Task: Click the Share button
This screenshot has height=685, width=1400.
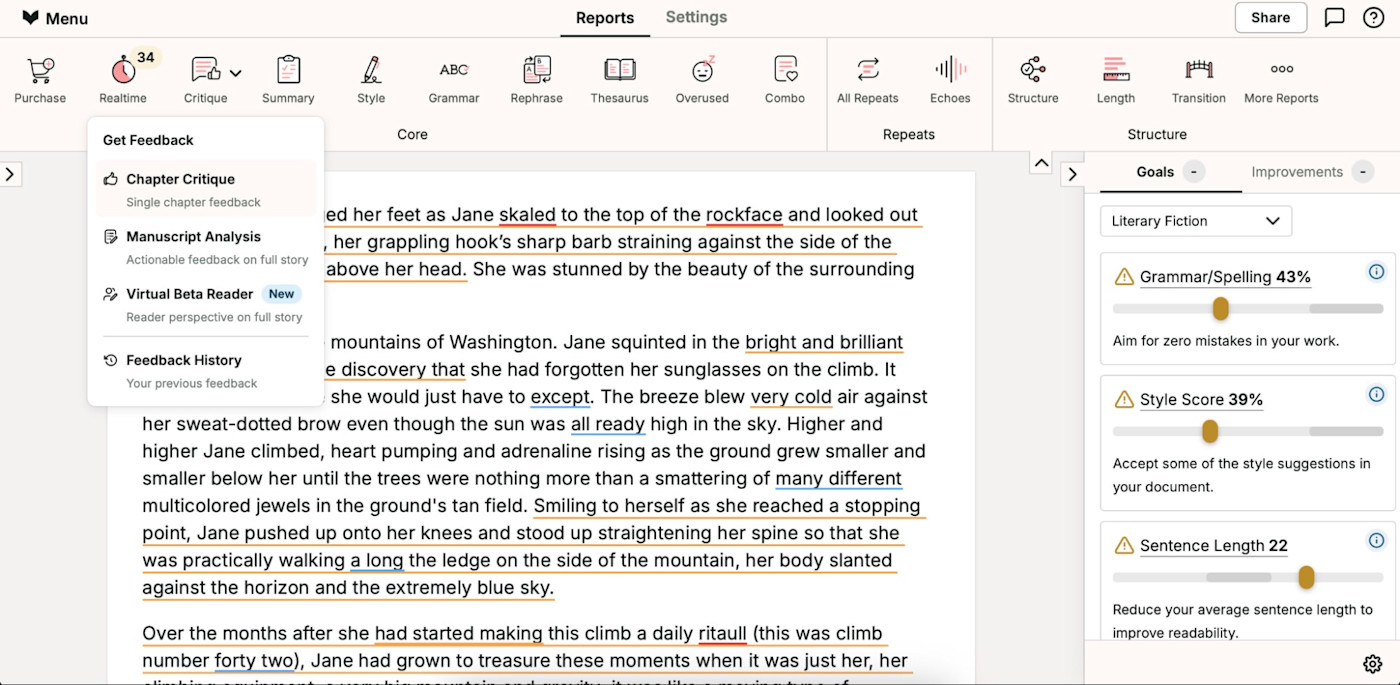Action: [x=1270, y=17]
